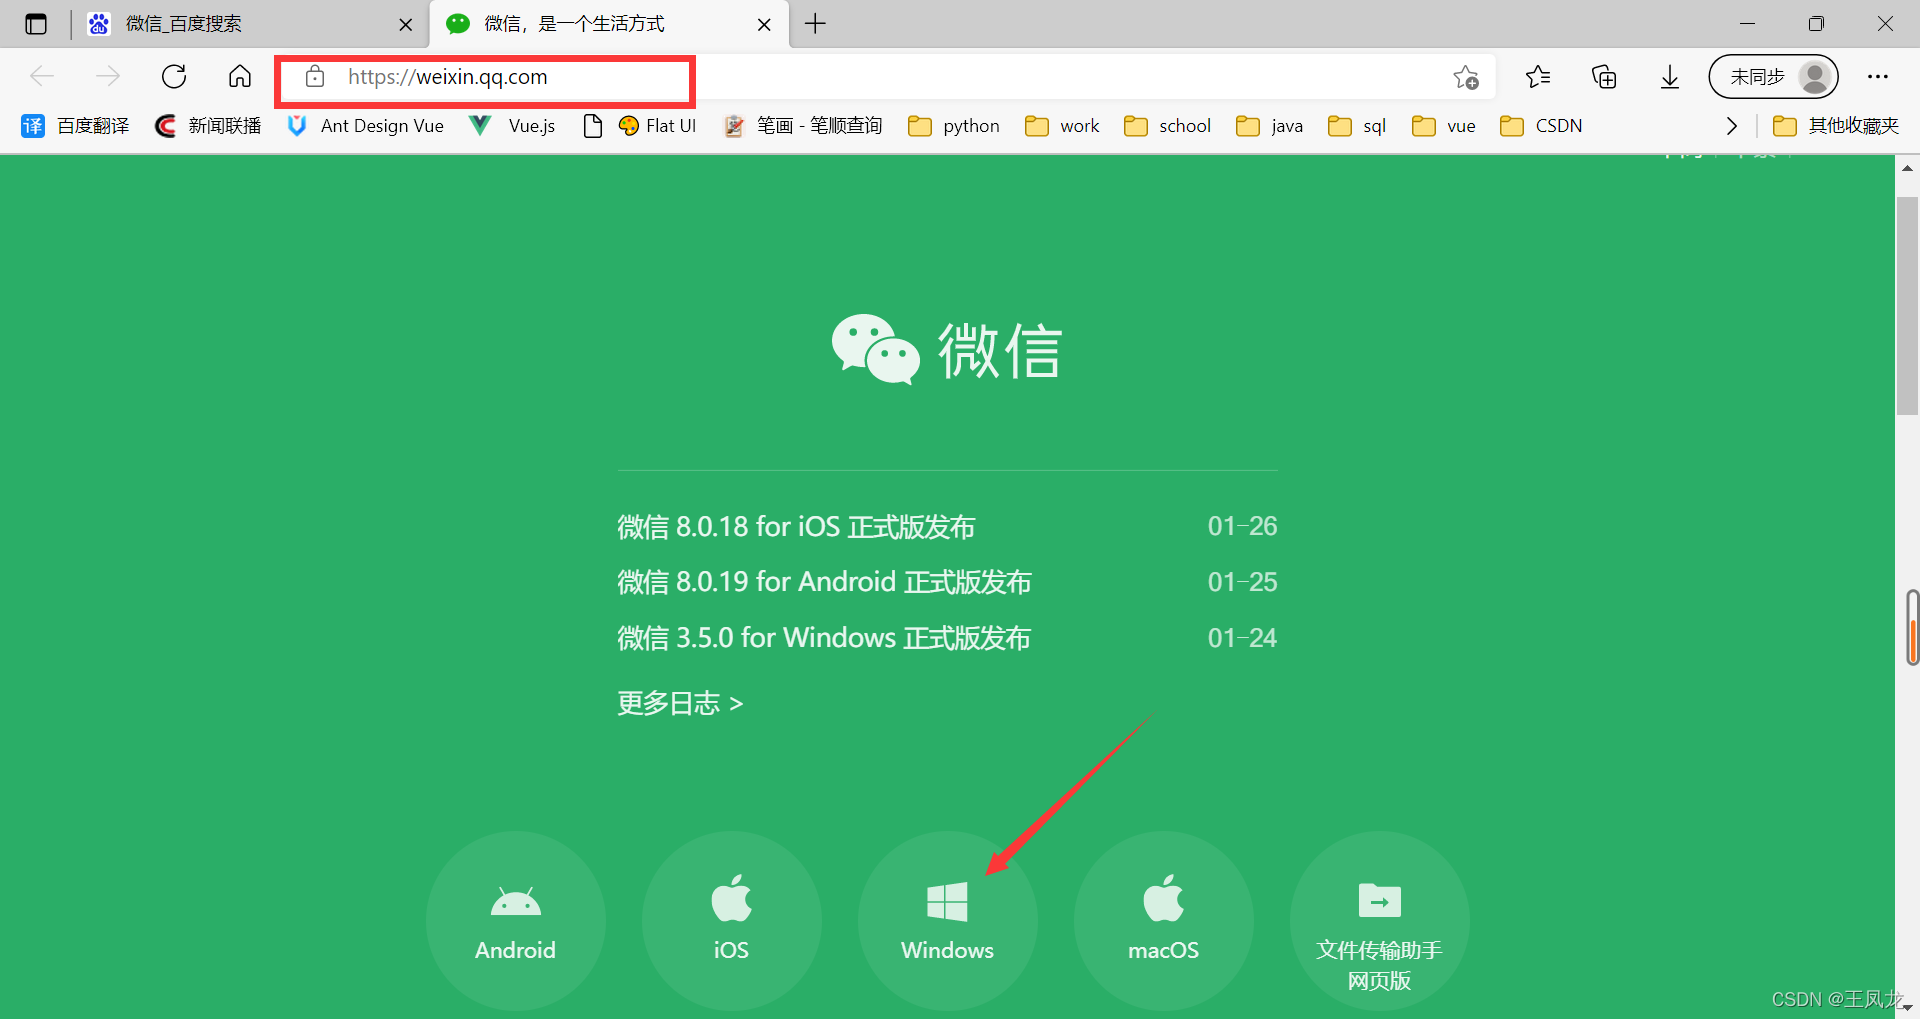The width and height of the screenshot is (1920, 1019).
Task: Select the Windows download icon
Action: (948, 921)
